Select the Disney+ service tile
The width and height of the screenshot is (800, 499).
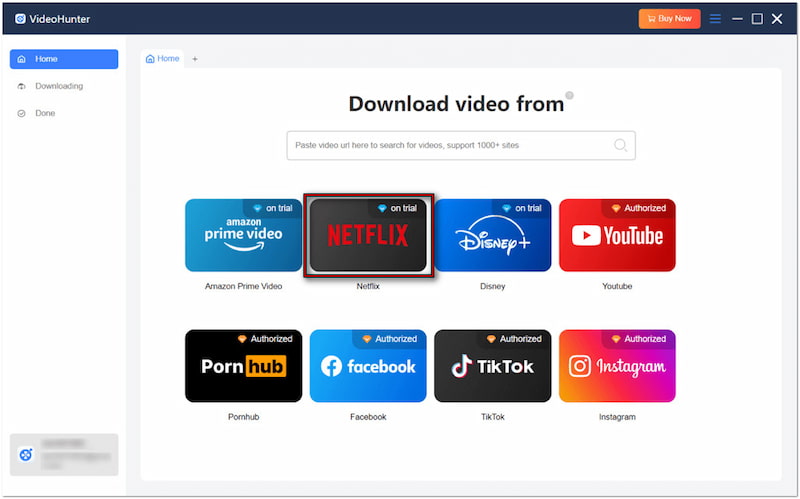492,236
